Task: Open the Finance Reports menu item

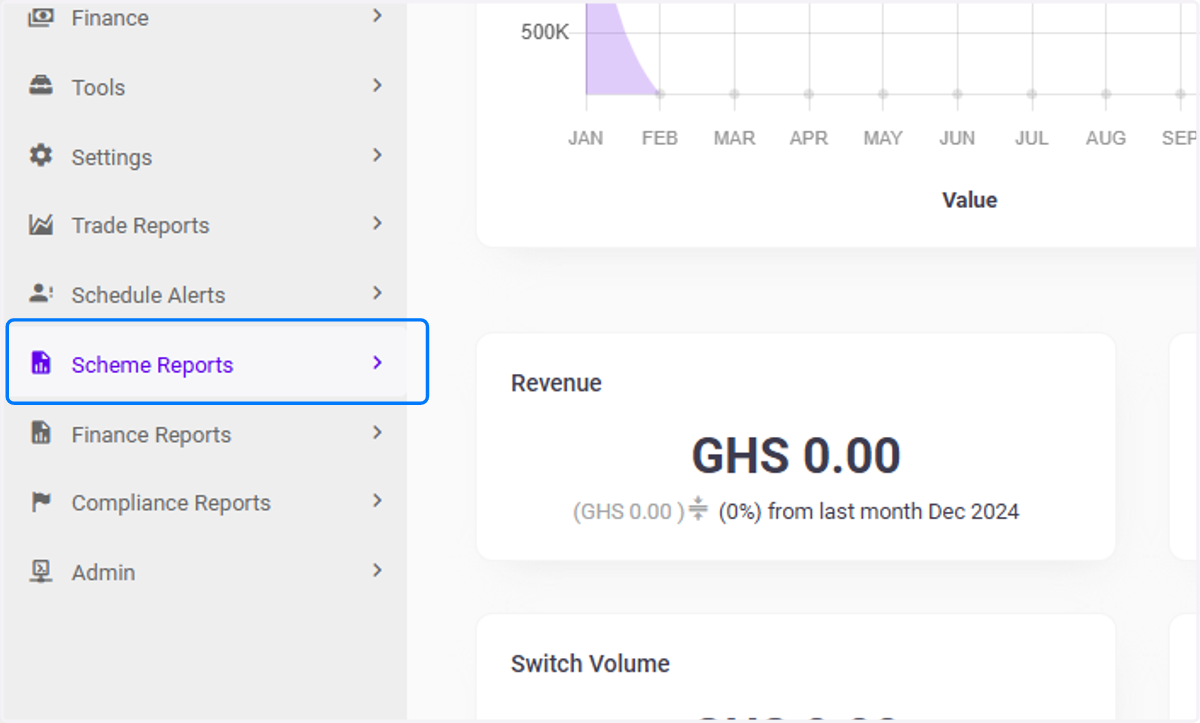Action: click(x=206, y=434)
